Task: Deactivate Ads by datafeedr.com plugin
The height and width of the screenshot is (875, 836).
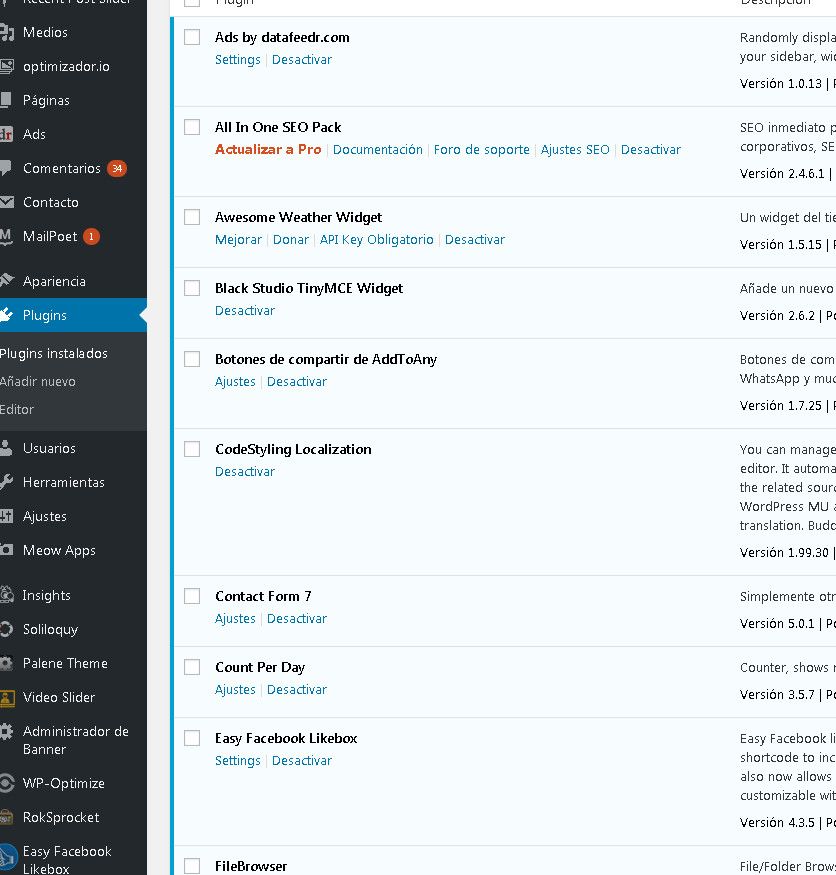Action: (302, 60)
